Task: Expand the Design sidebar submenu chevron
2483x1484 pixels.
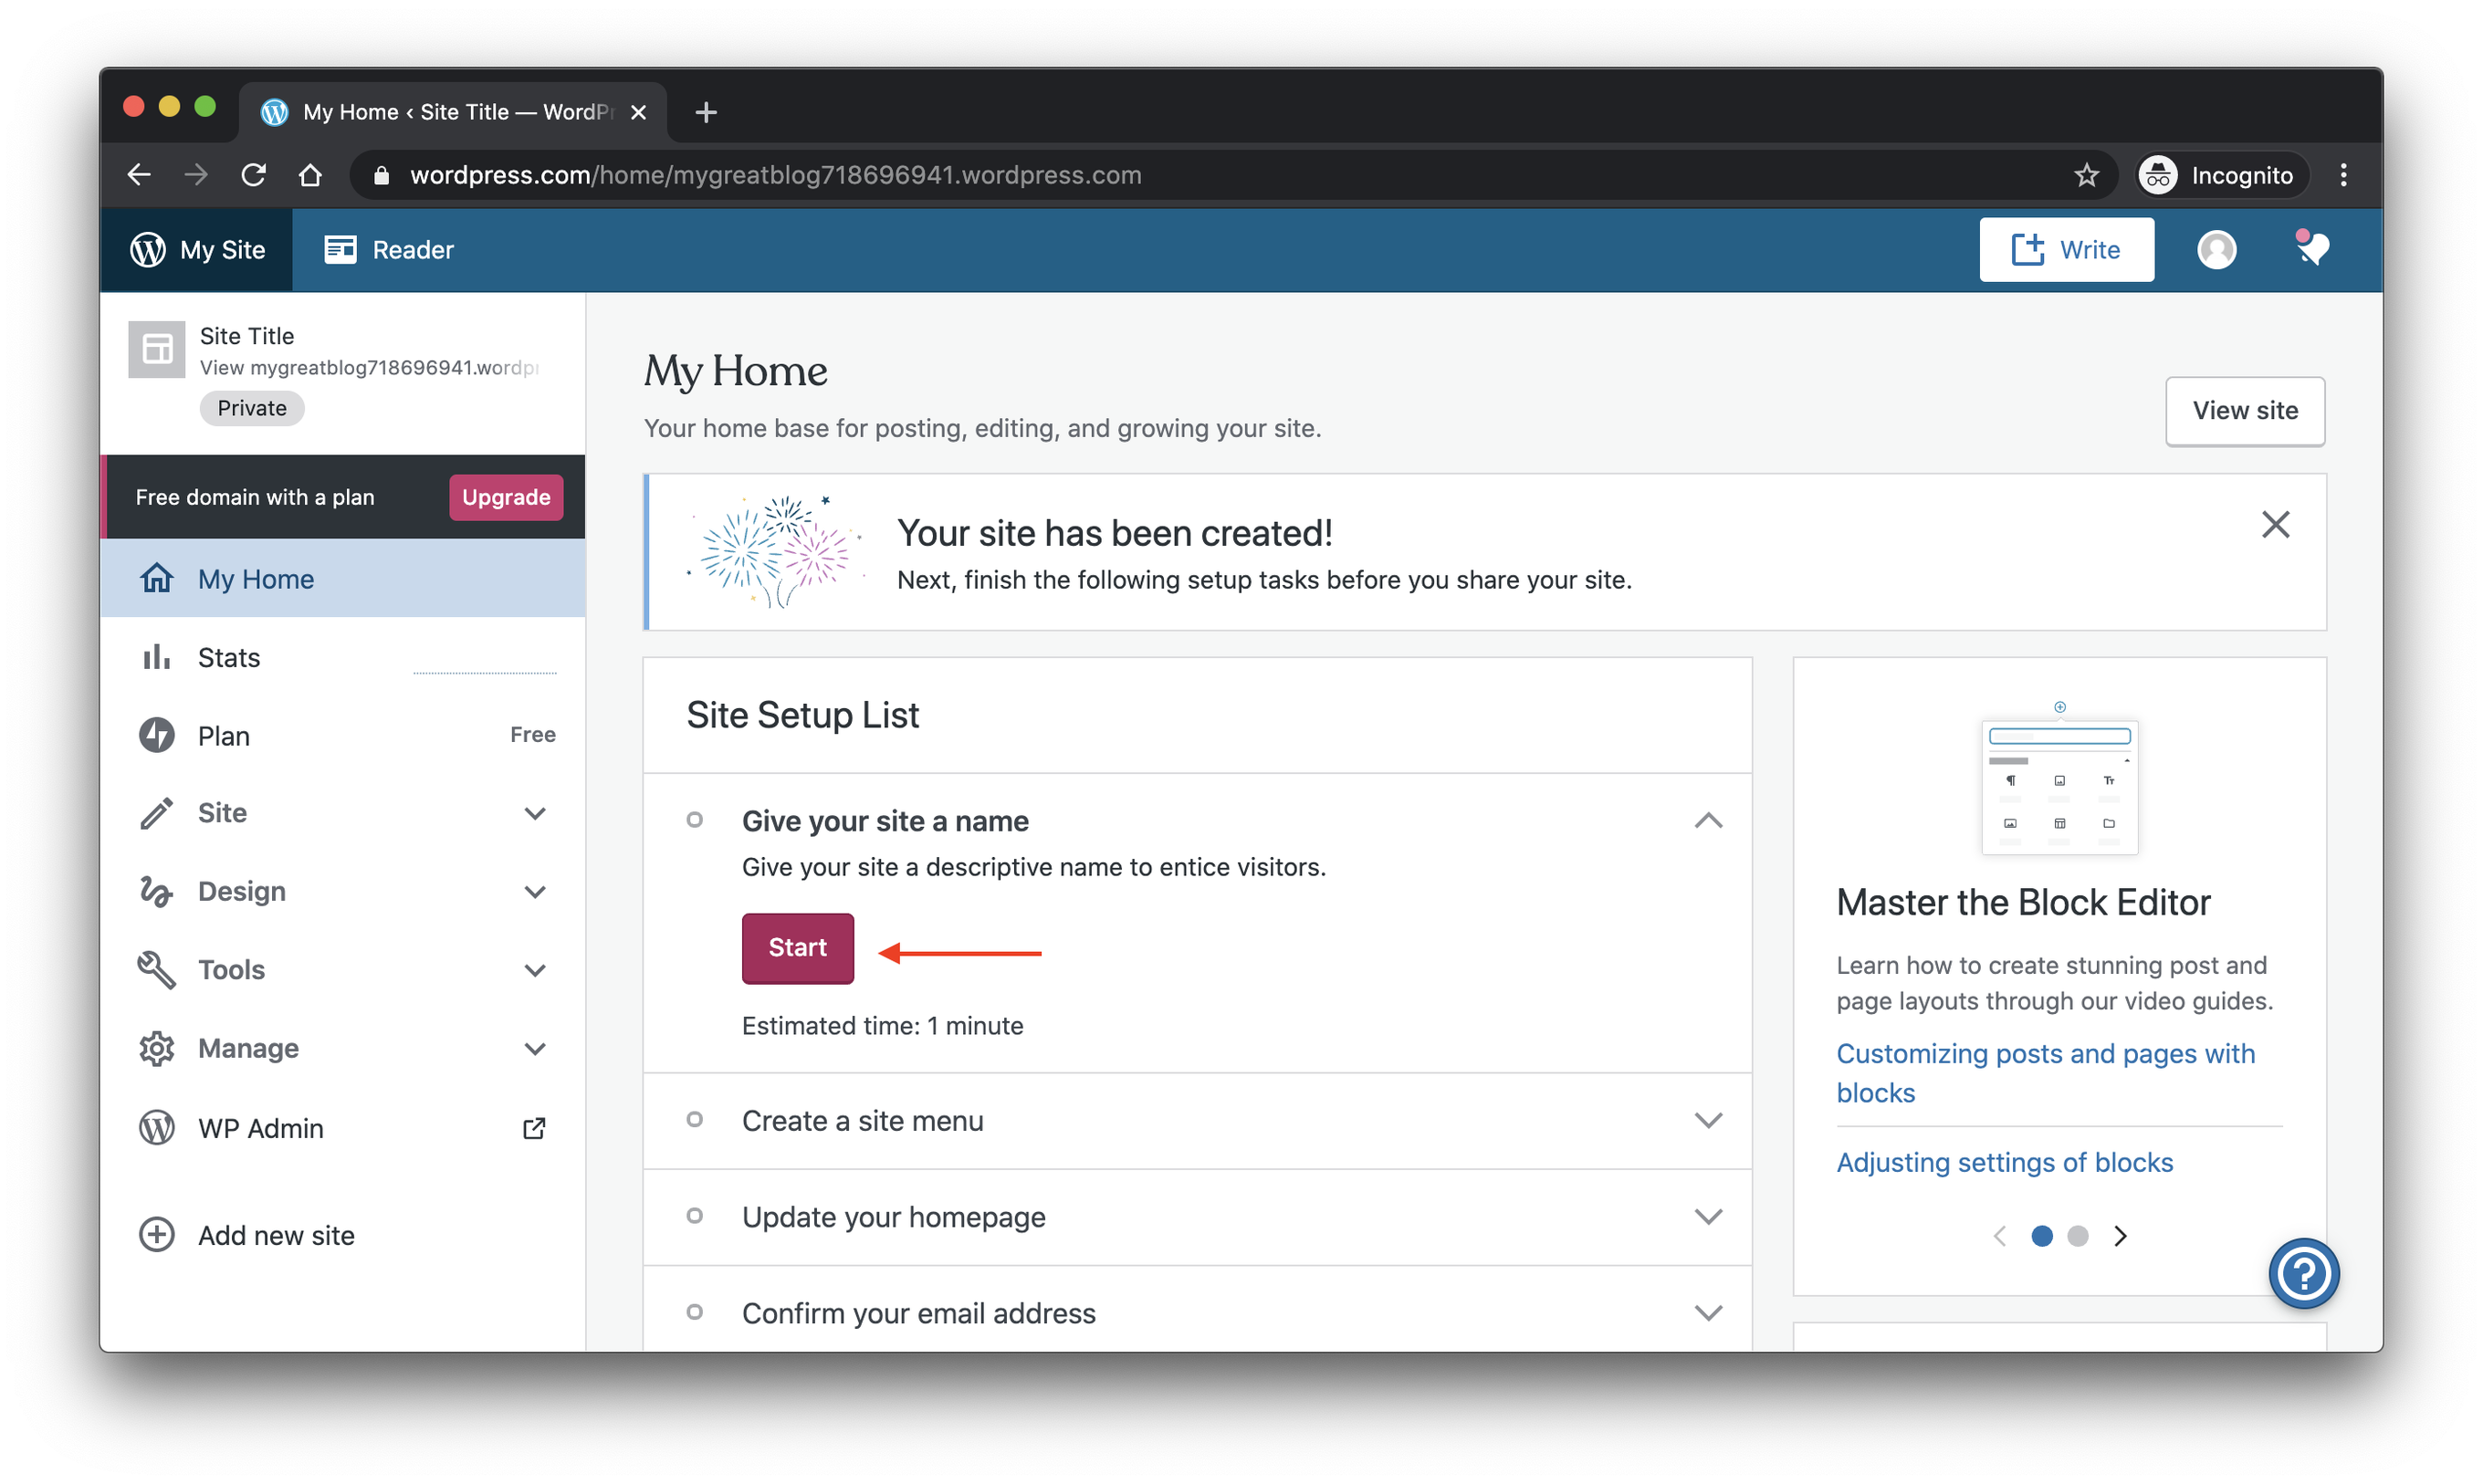Action: 535,891
